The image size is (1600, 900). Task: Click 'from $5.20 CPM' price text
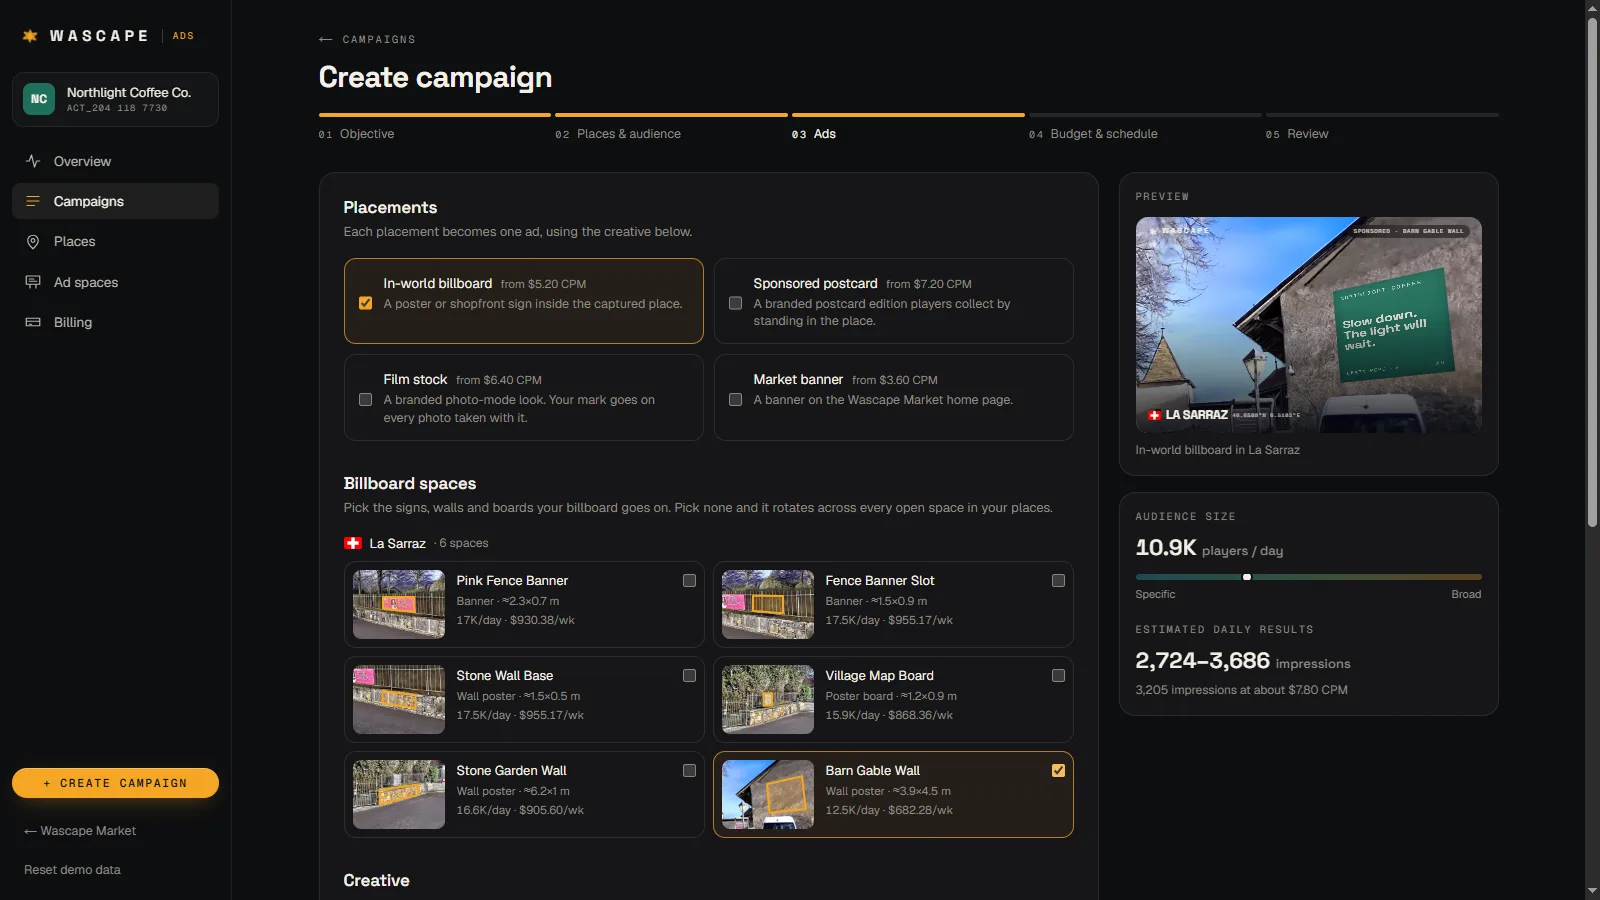pos(543,284)
